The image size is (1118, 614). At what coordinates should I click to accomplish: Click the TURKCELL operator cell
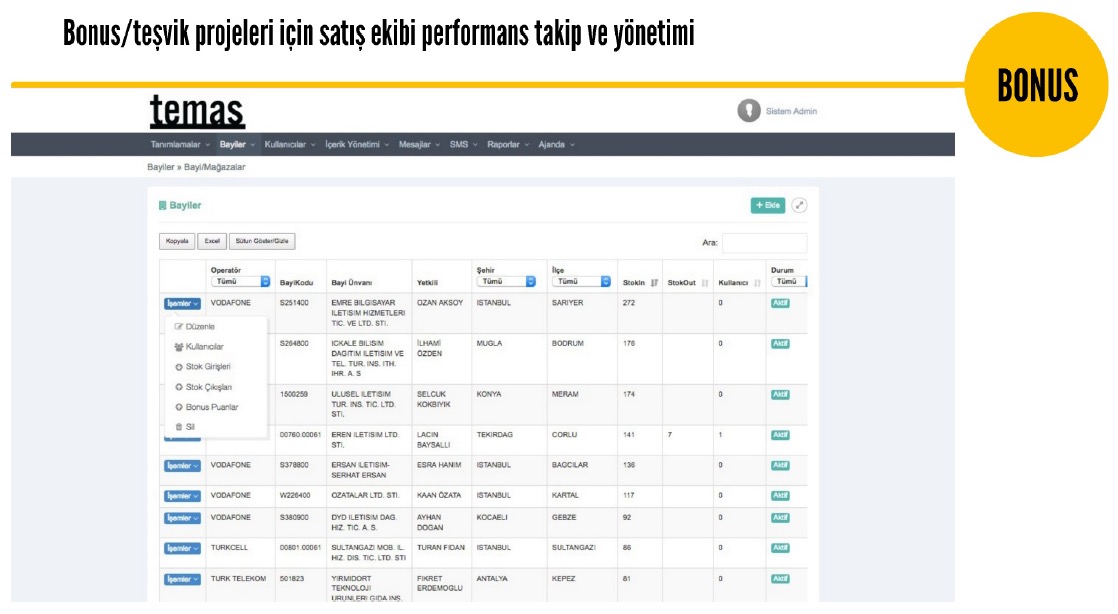(230, 548)
